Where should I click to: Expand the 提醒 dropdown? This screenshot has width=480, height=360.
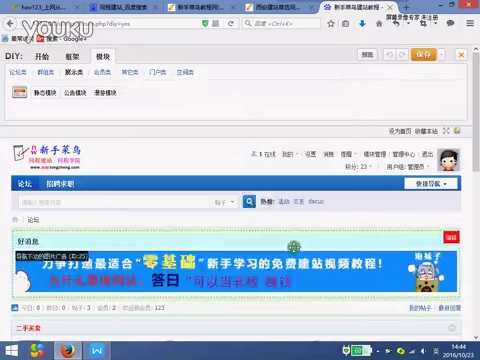349,154
